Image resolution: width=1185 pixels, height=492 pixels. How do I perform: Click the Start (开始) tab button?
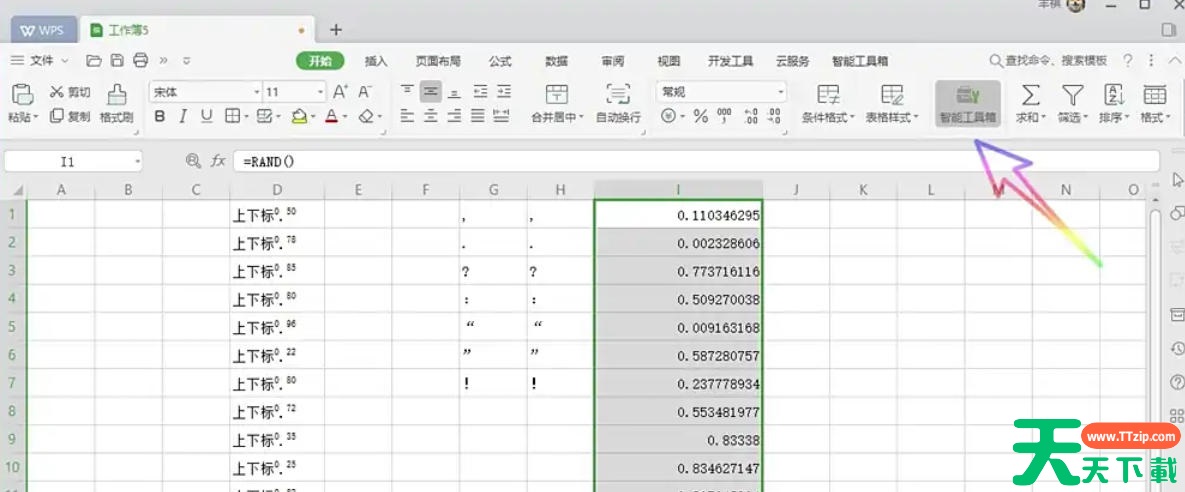pos(320,61)
